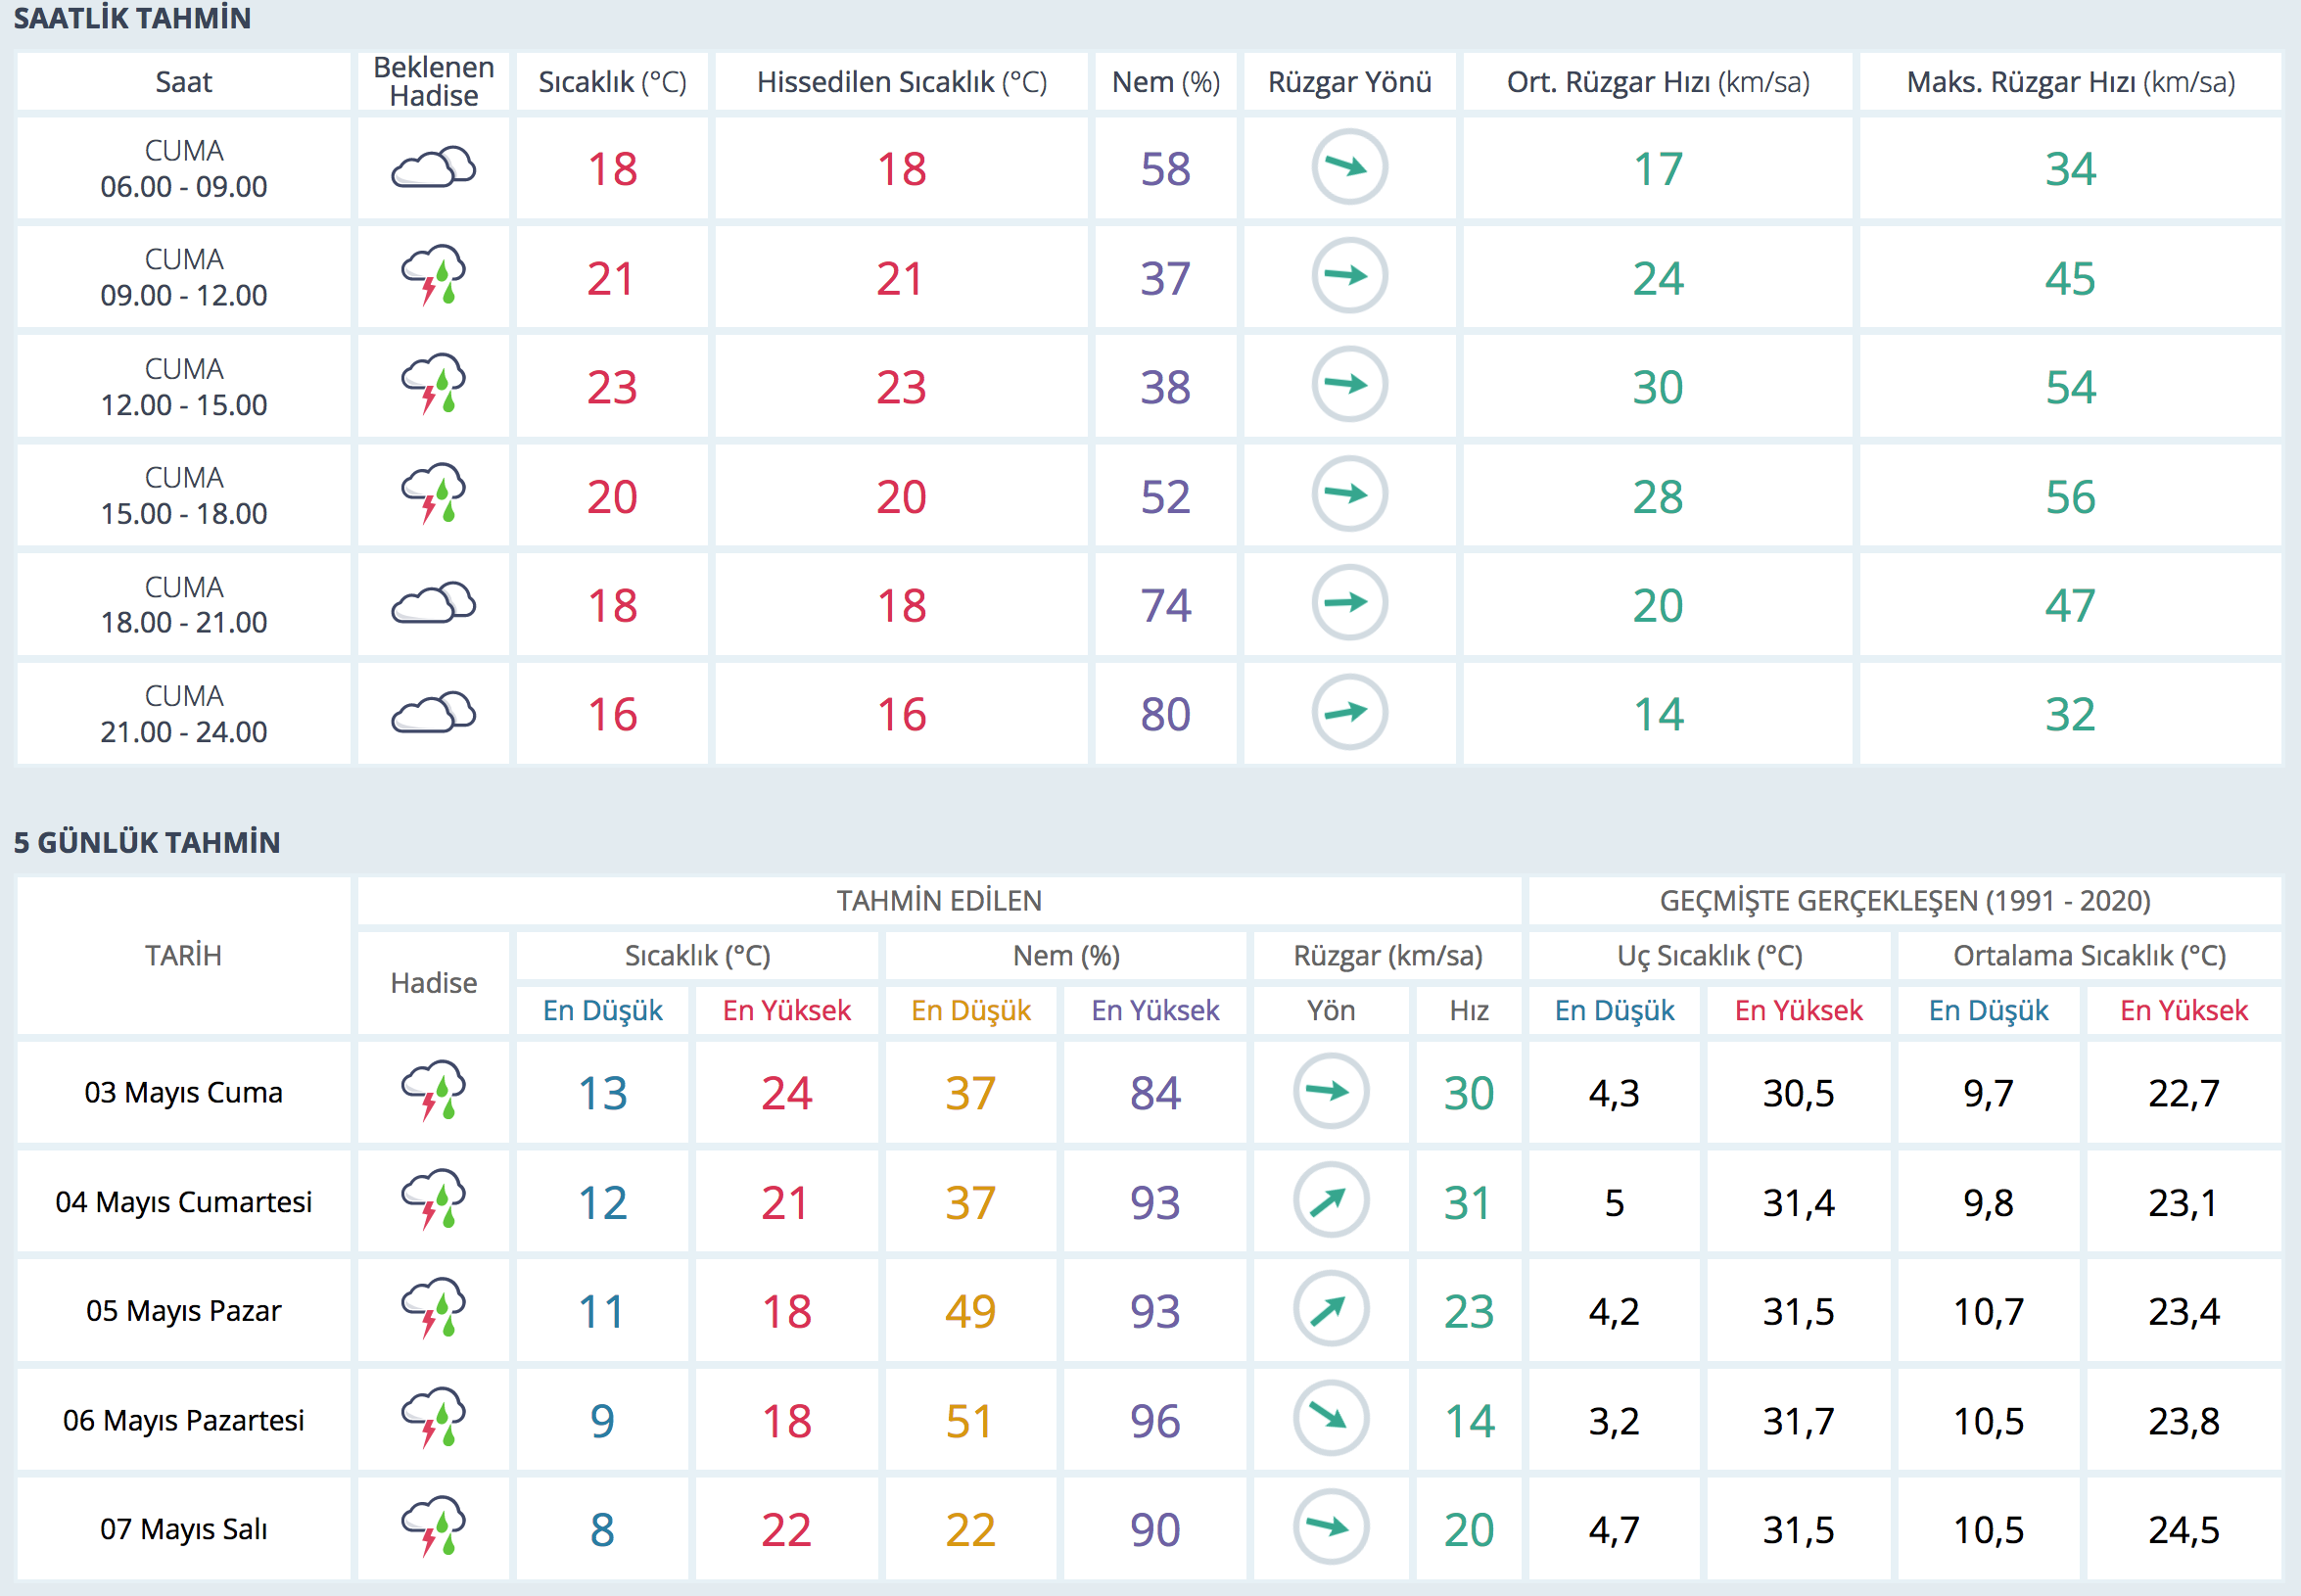This screenshot has height=1596, width=2301.
Task: Click thunderstorm icon for Cuma 12.00 - 15.00
Action: [x=433, y=385]
